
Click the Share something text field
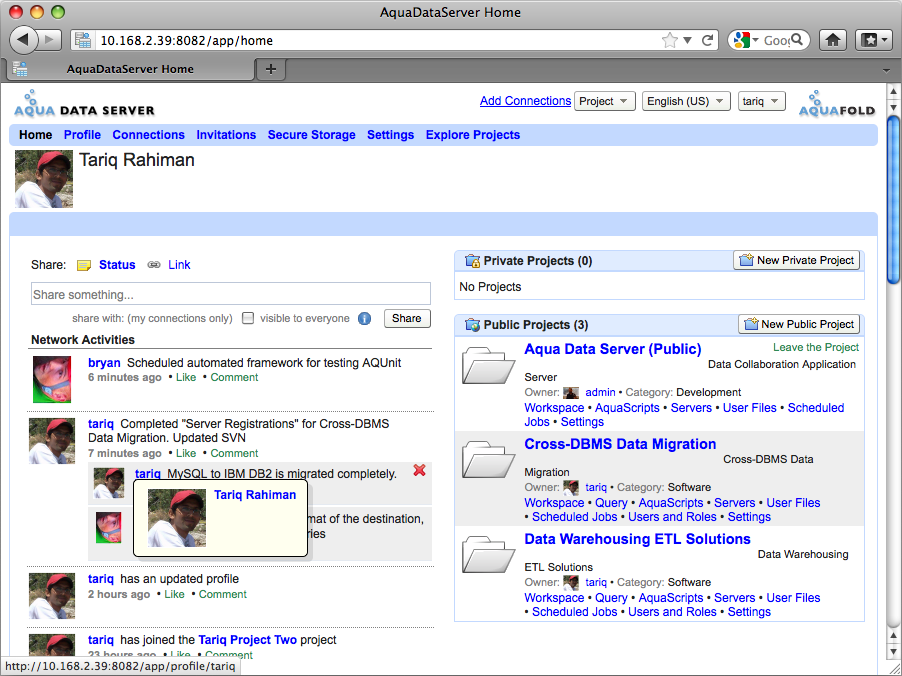[x=231, y=293]
